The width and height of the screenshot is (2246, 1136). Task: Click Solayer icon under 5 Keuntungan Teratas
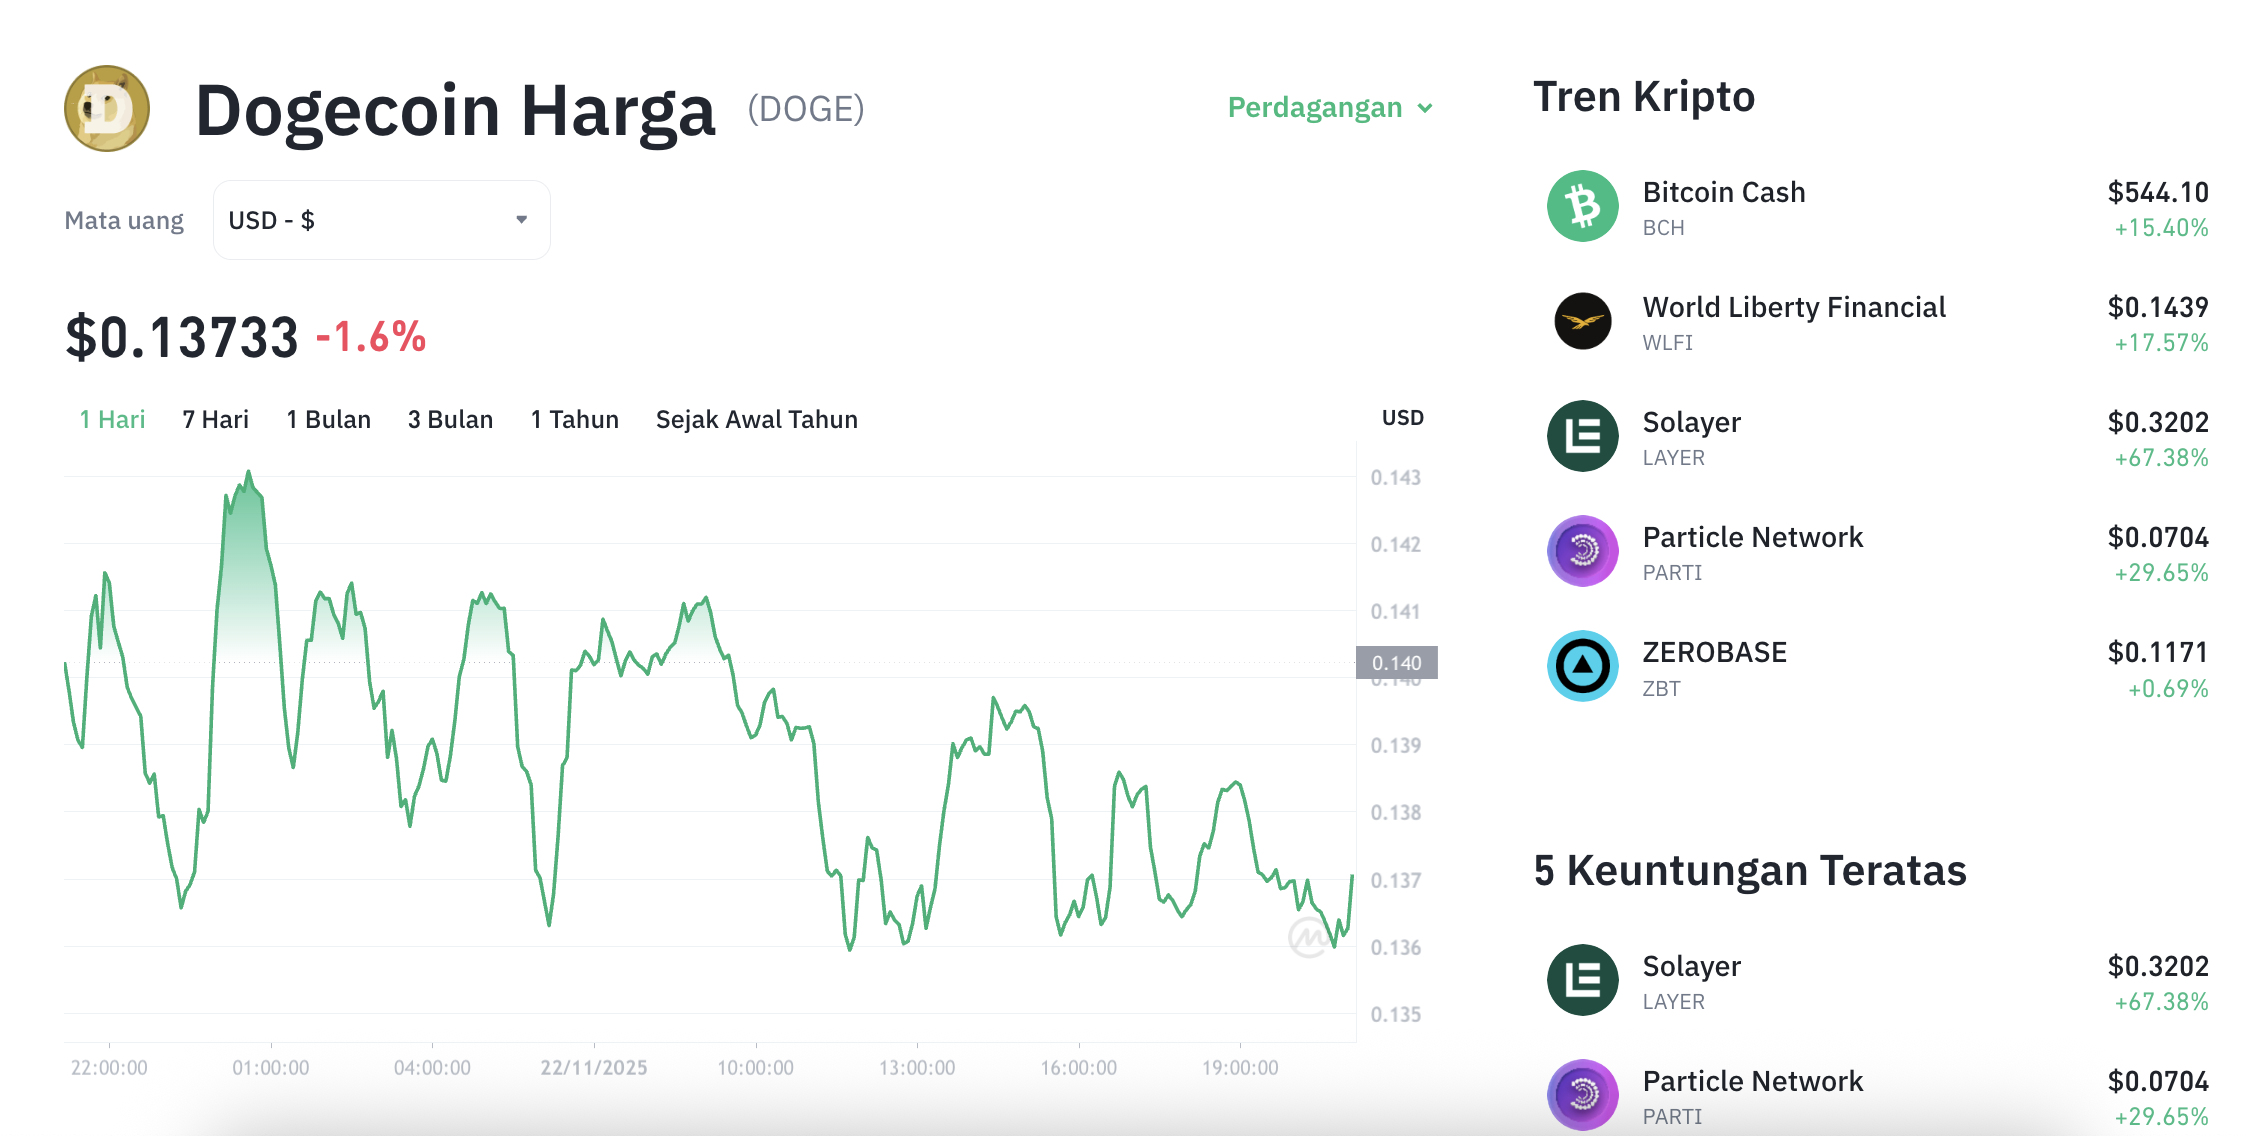(1583, 980)
